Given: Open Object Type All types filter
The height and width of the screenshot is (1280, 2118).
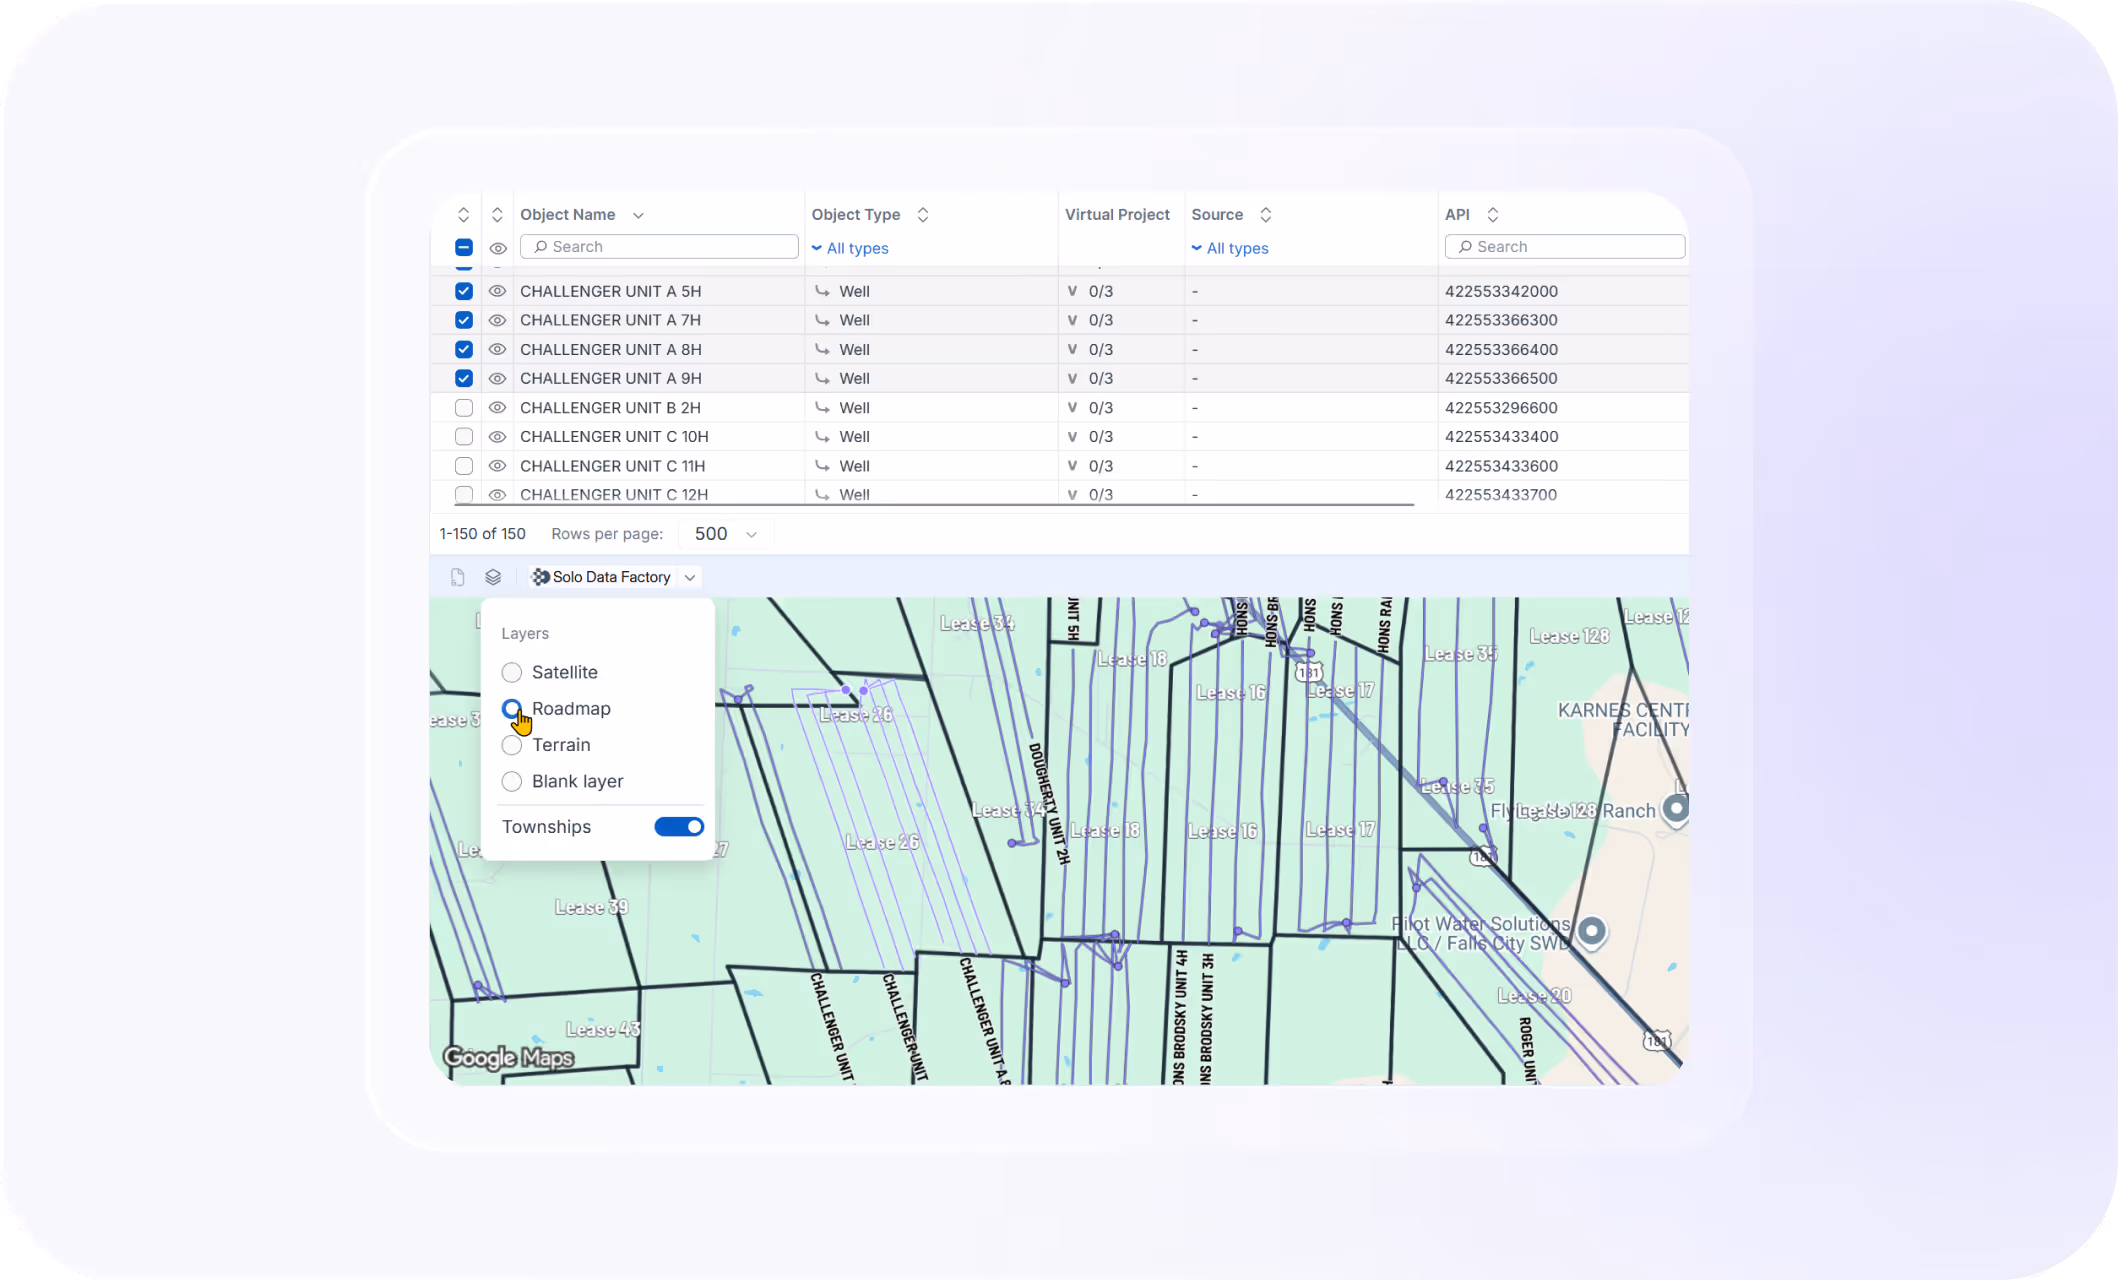Looking at the screenshot, I should [x=850, y=248].
